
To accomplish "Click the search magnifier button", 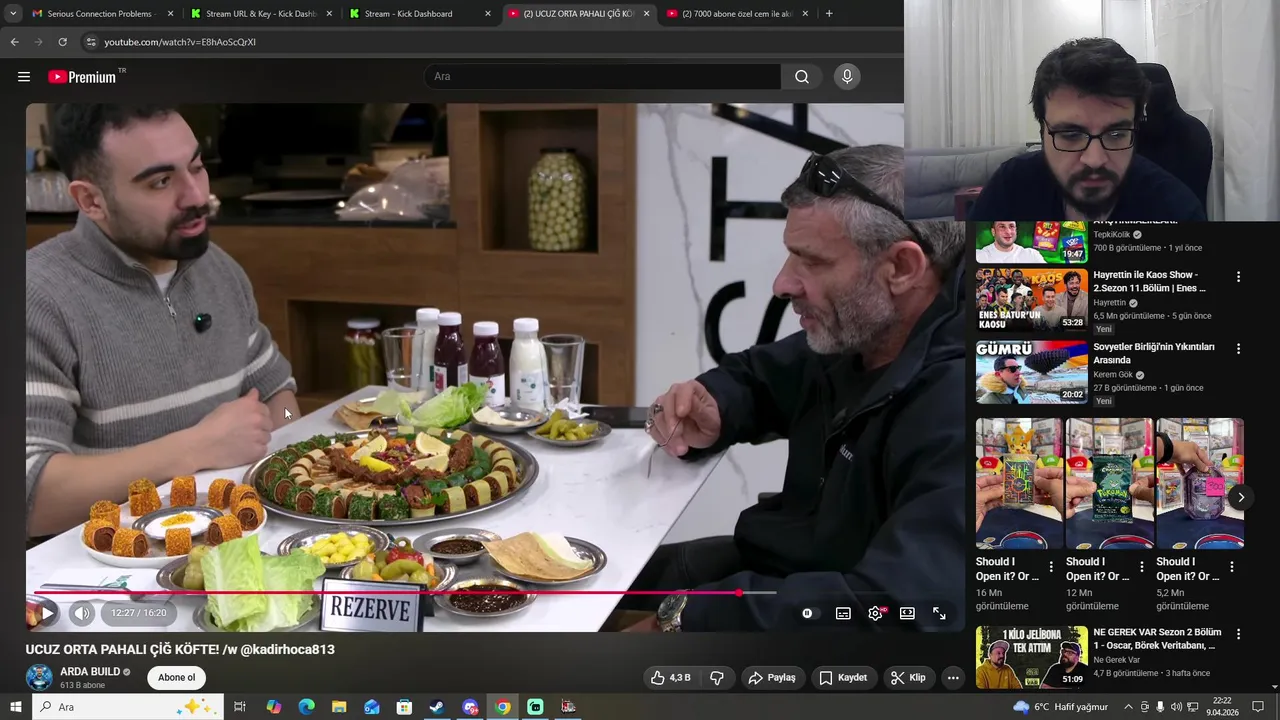I will tap(802, 77).
